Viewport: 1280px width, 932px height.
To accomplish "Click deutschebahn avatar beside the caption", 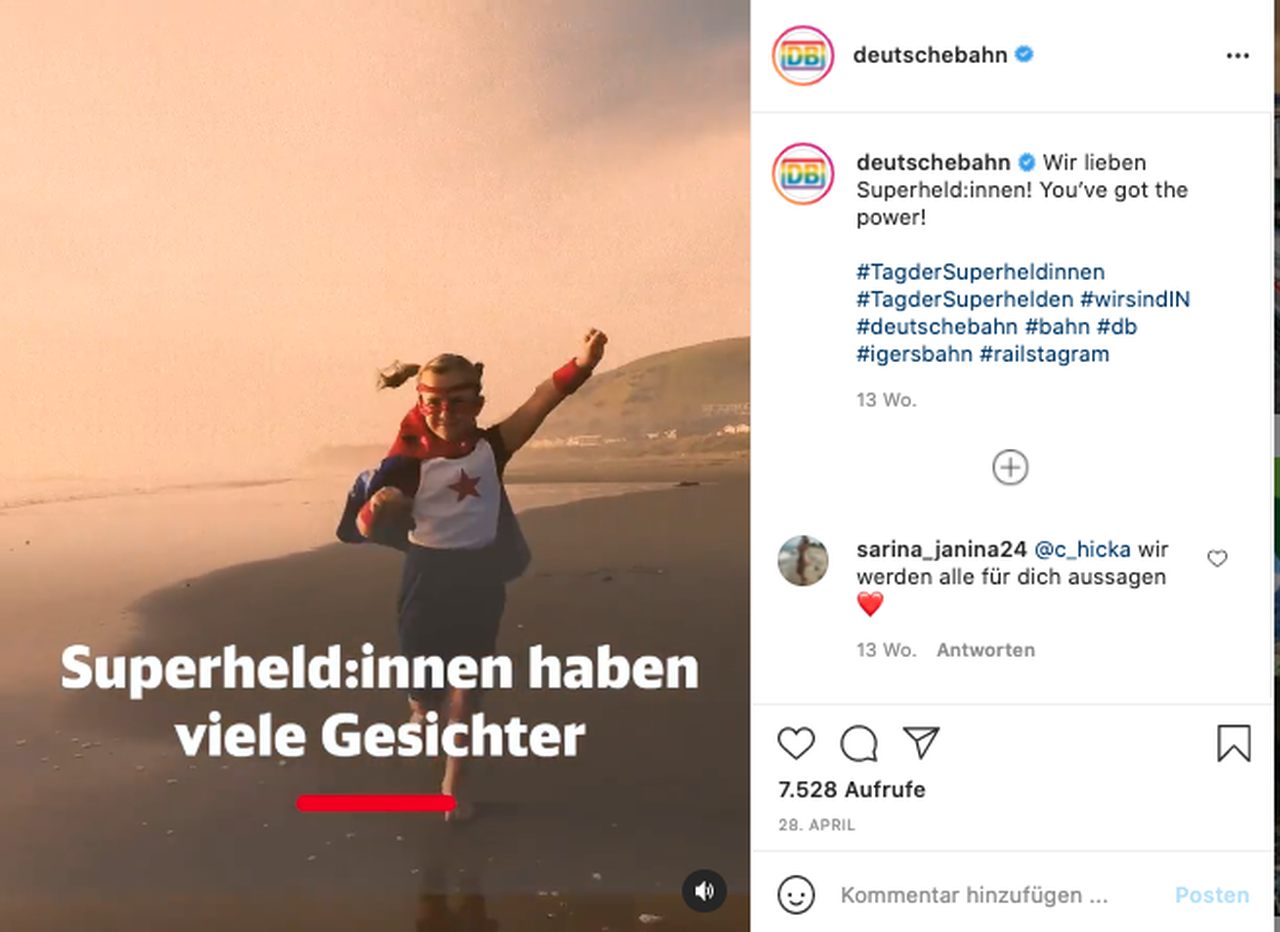I will [x=803, y=174].
